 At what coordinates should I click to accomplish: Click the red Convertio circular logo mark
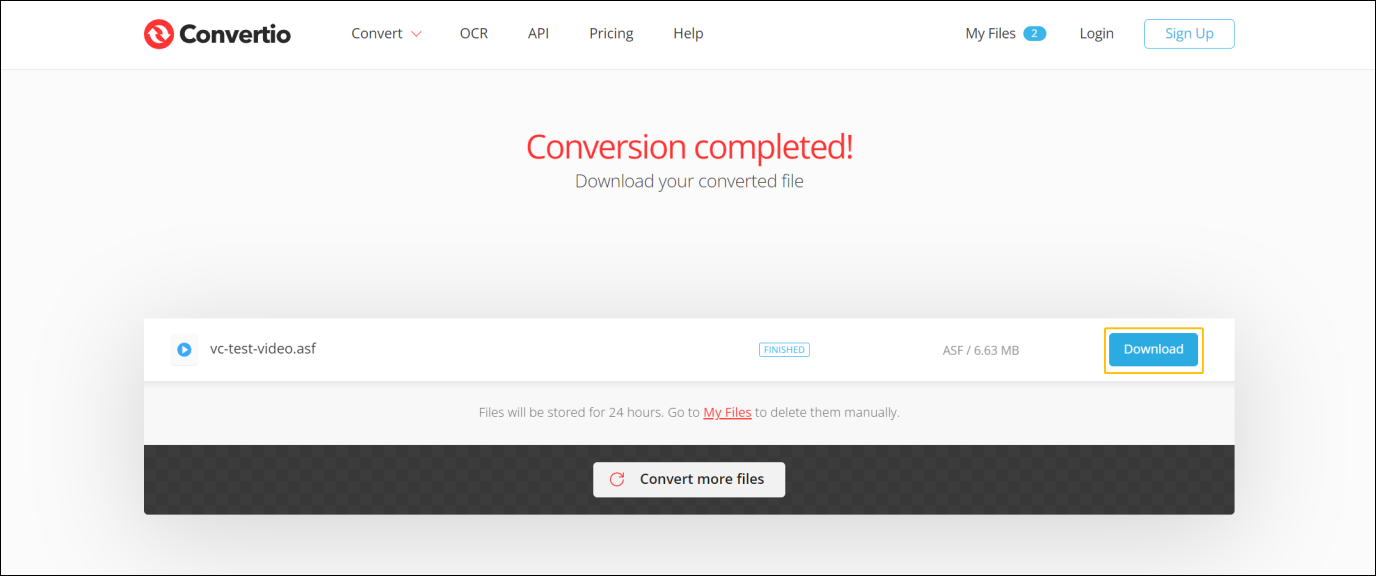pyautogui.click(x=158, y=33)
